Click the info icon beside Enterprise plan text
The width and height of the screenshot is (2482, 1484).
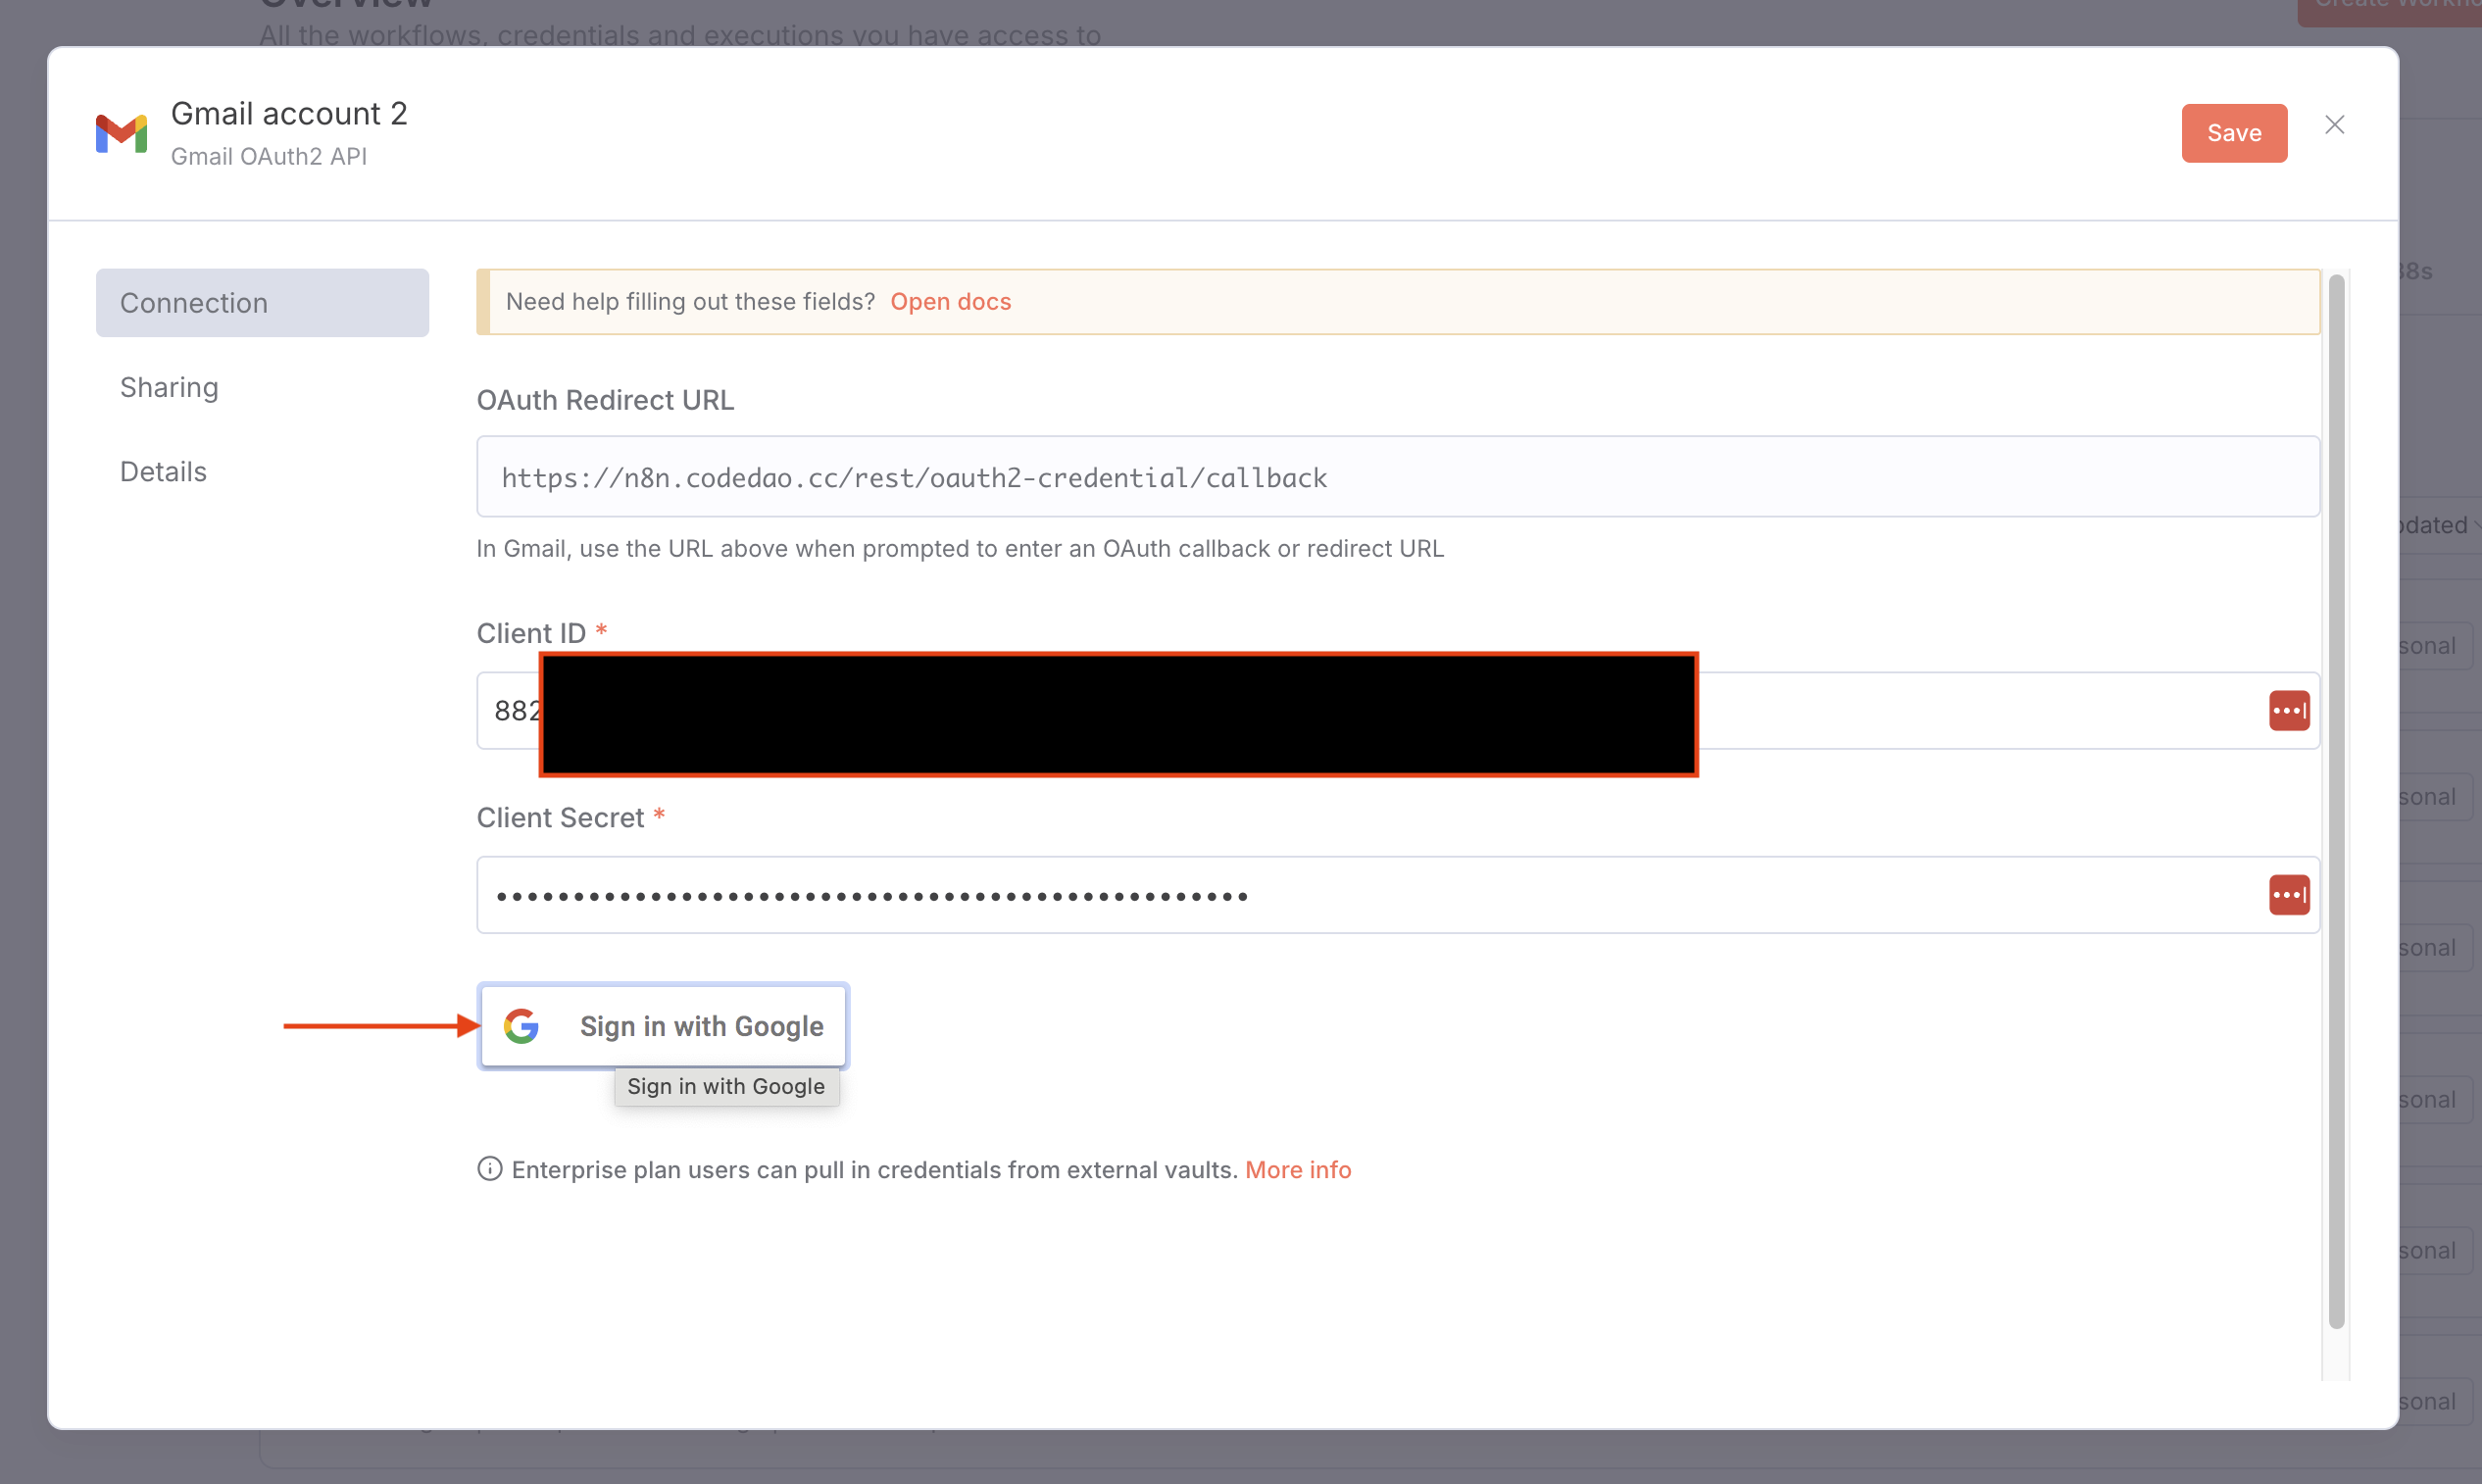tap(489, 1169)
